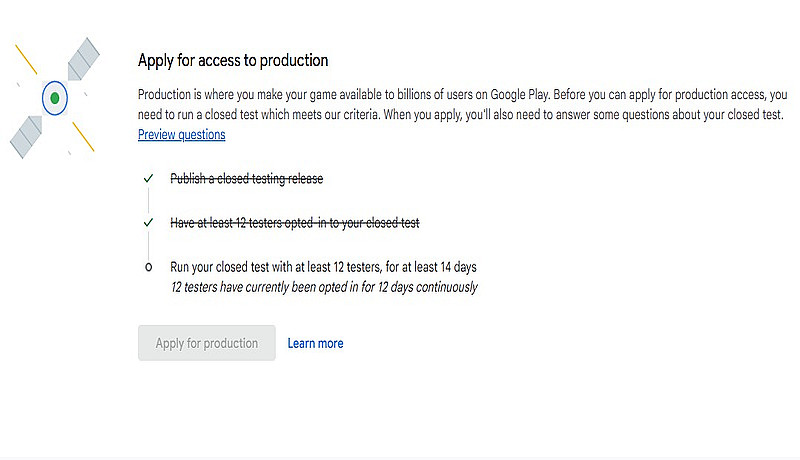This screenshot has width=800, height=460.
Task: Click the italic '12 days continuously' status line
Action: pos(323,287)
